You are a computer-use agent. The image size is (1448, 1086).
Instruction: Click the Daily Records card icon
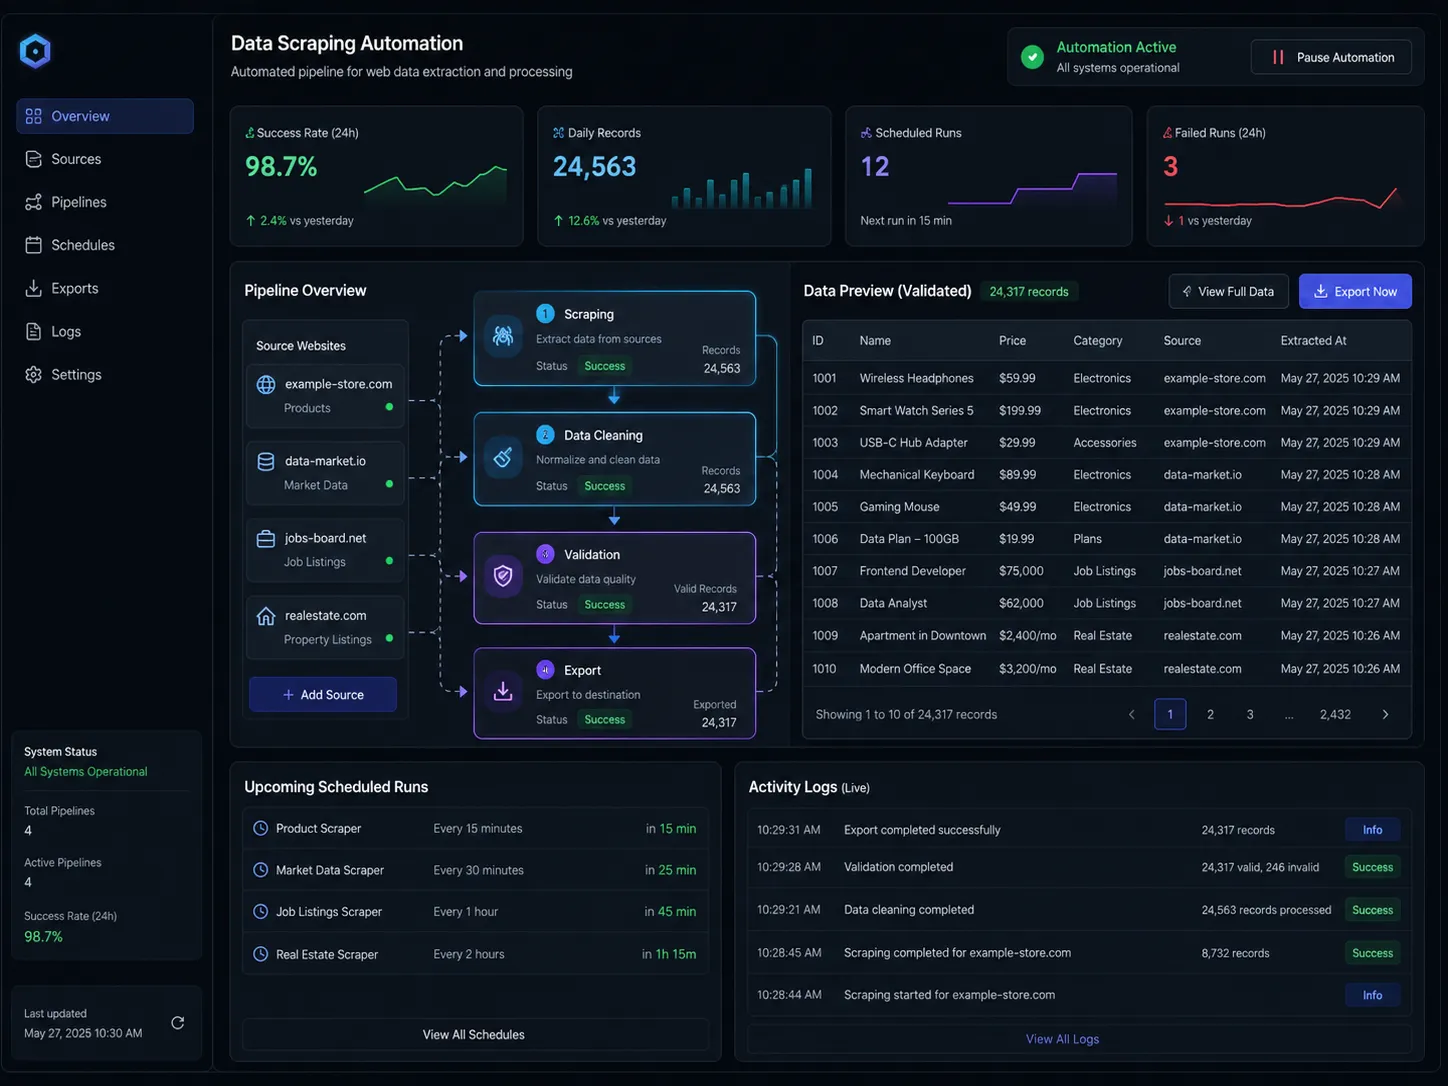point(558,133)
